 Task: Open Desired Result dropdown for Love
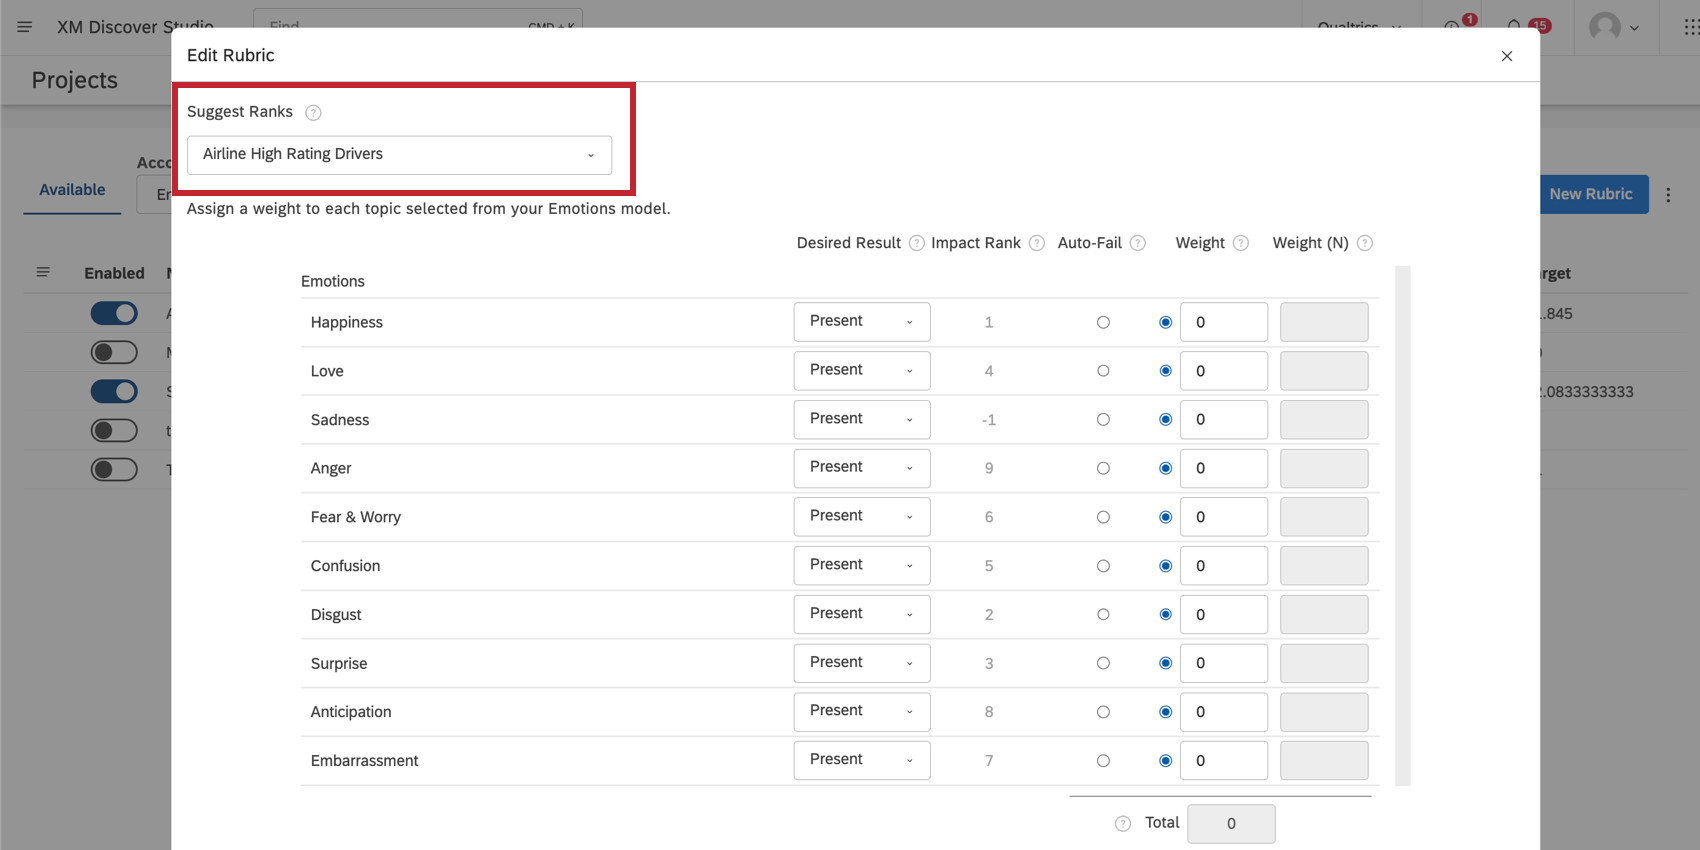click(861, 371)
